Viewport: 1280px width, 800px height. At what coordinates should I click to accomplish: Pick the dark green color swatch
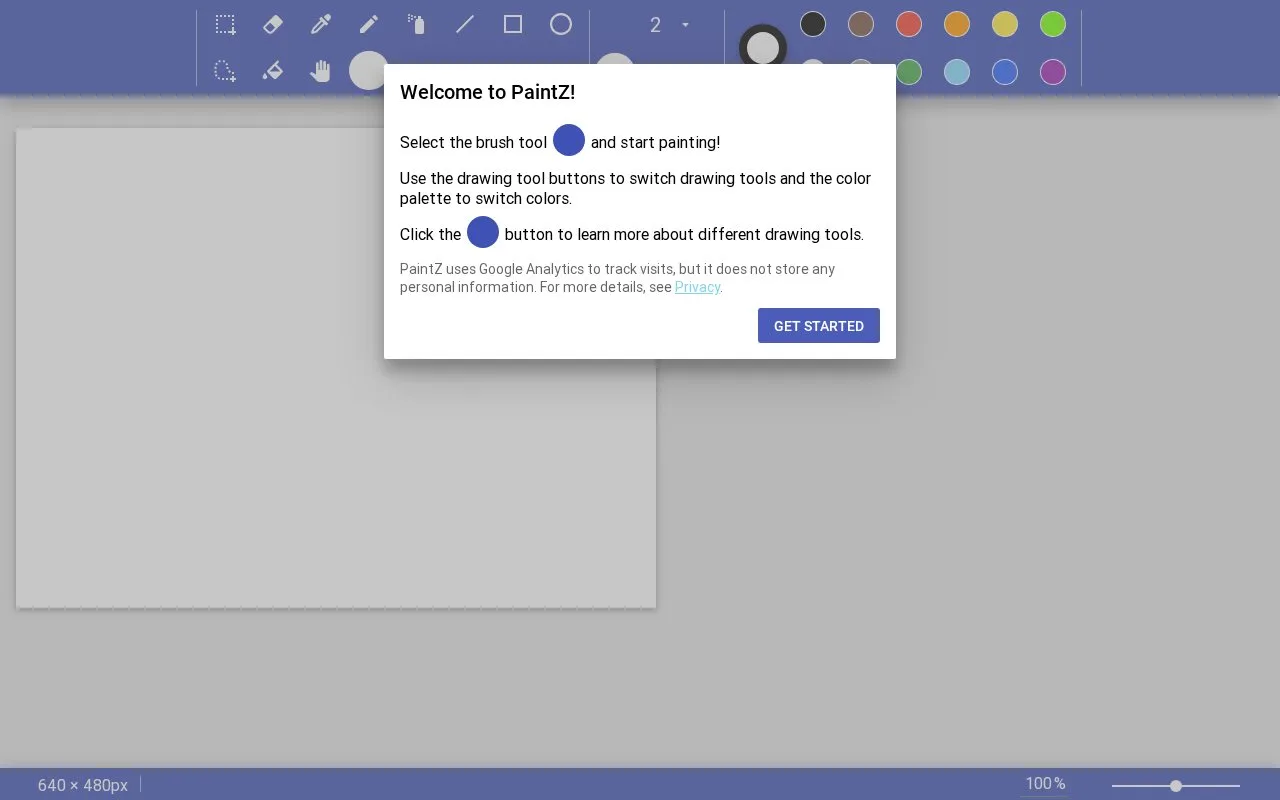click(909, 72)
